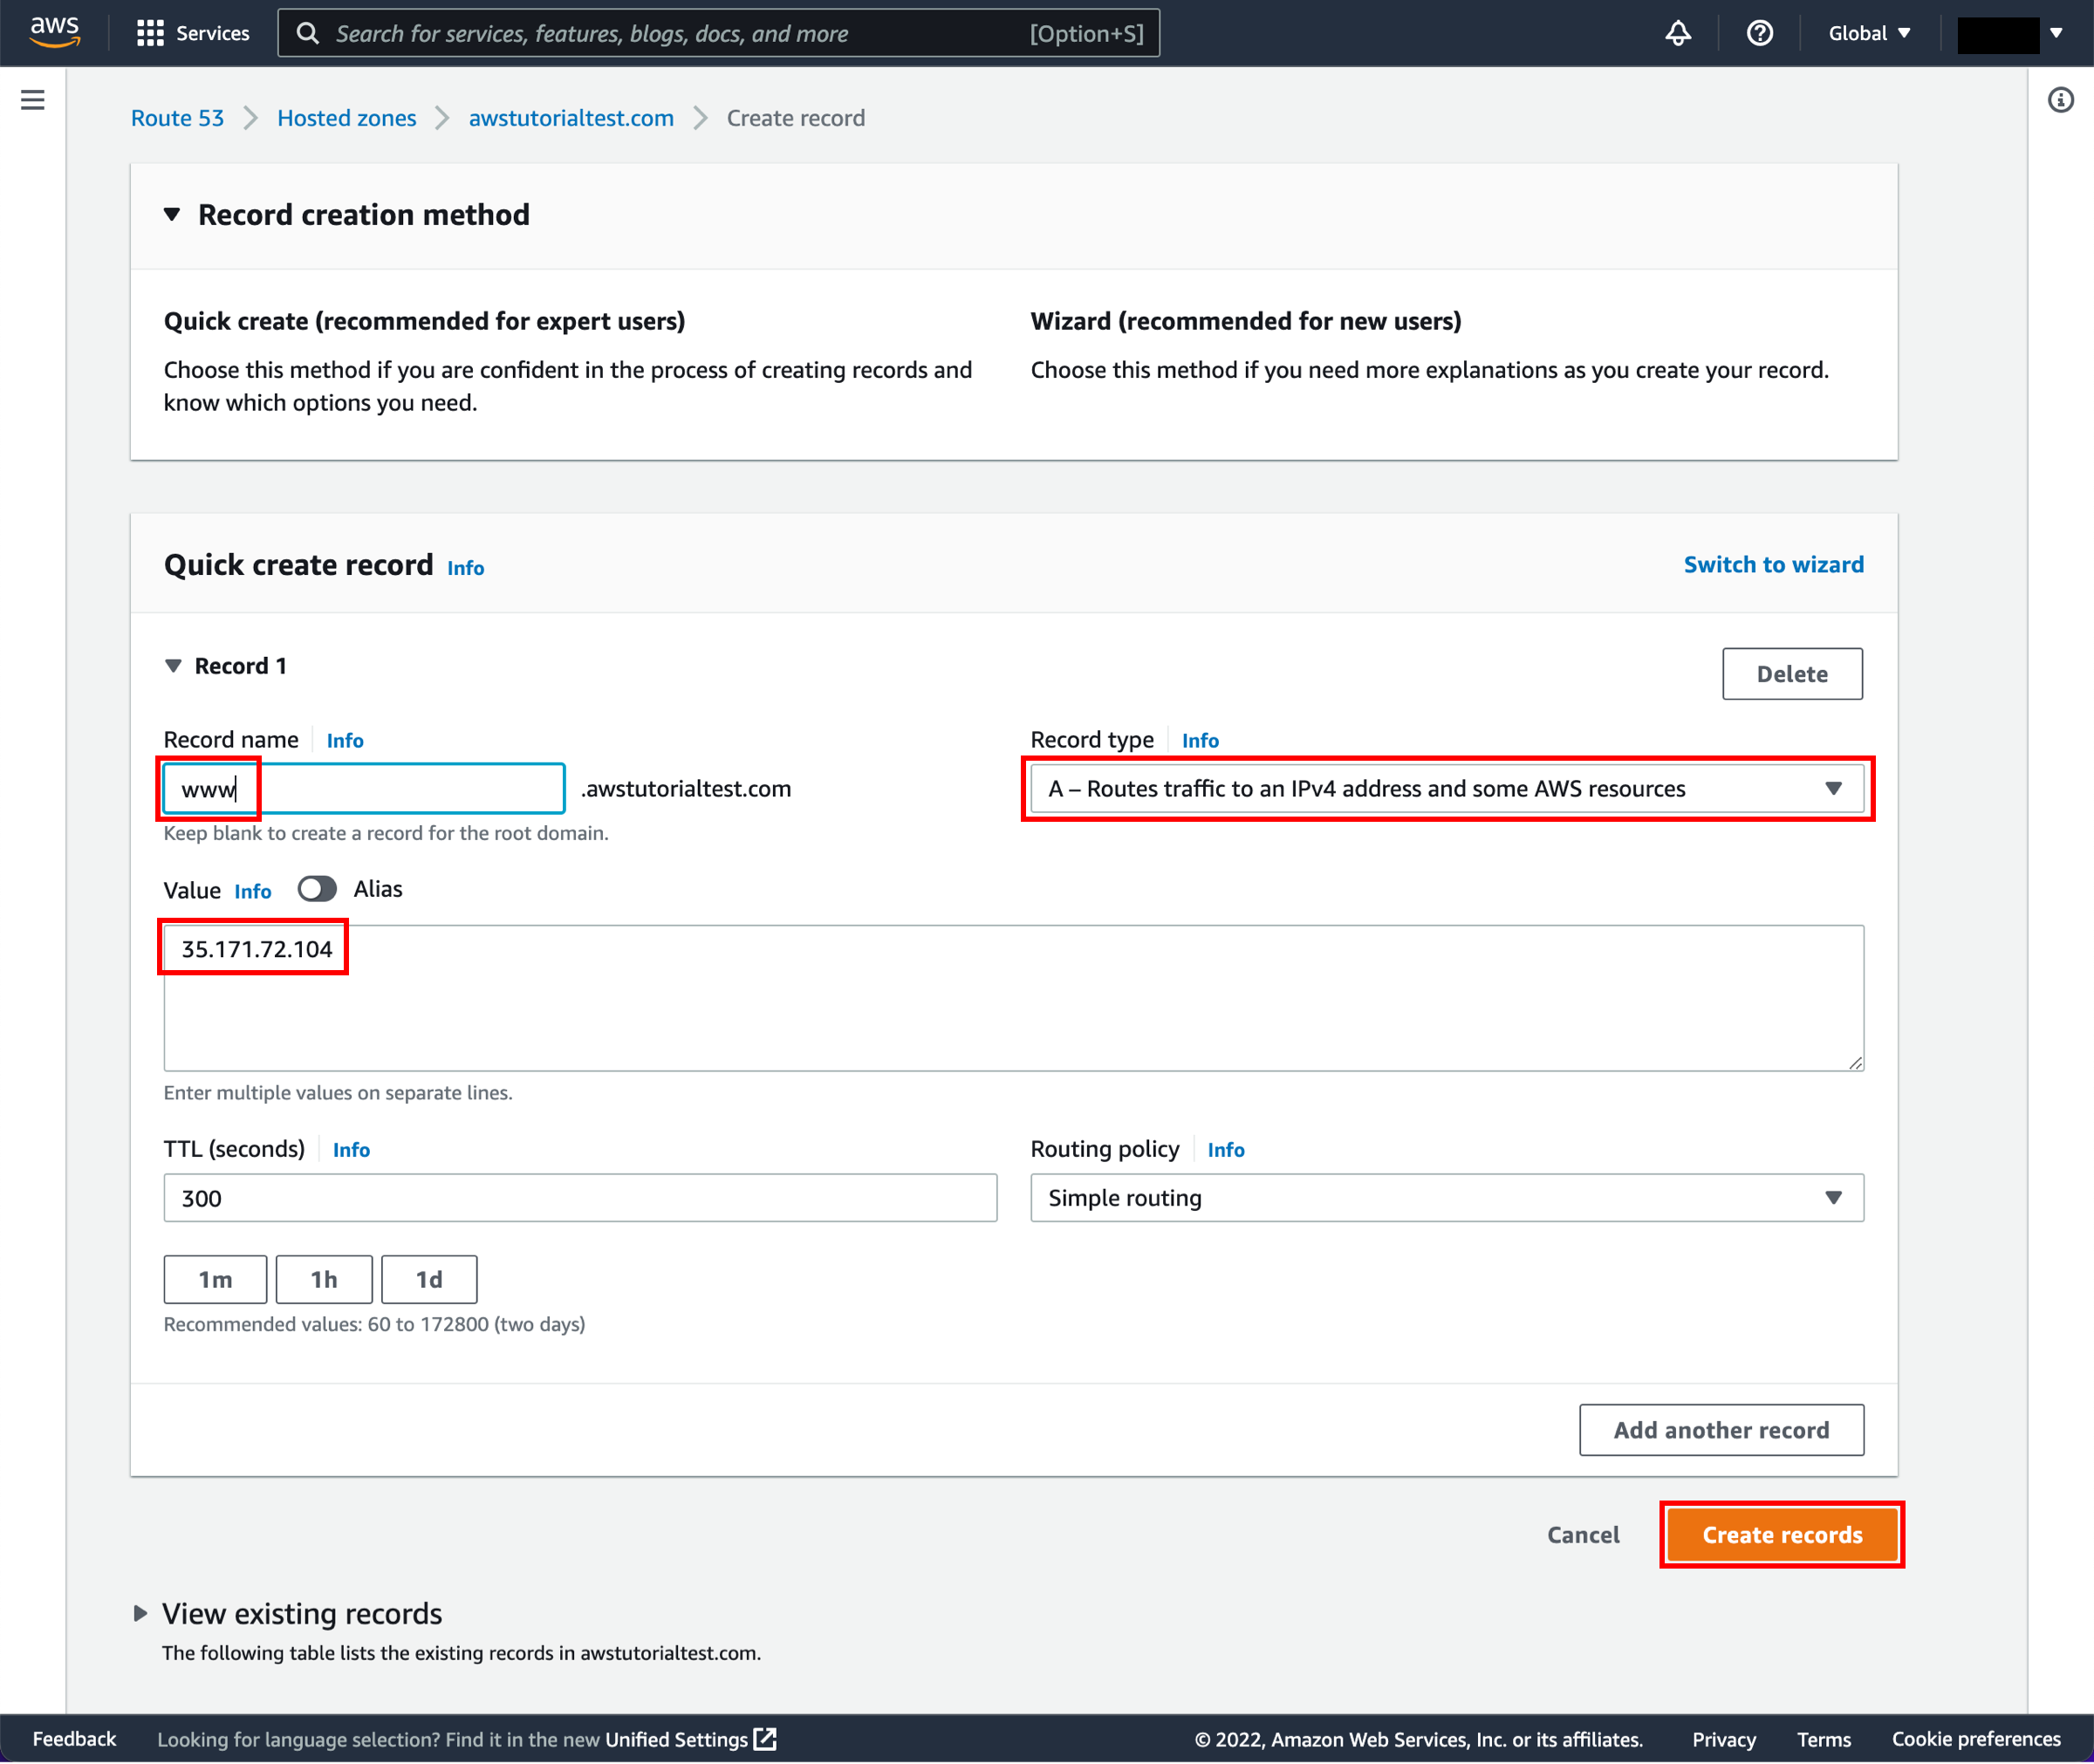Open the Terms footer link
This screenshot has height=1764, width=2094.
point(1824,1739)
